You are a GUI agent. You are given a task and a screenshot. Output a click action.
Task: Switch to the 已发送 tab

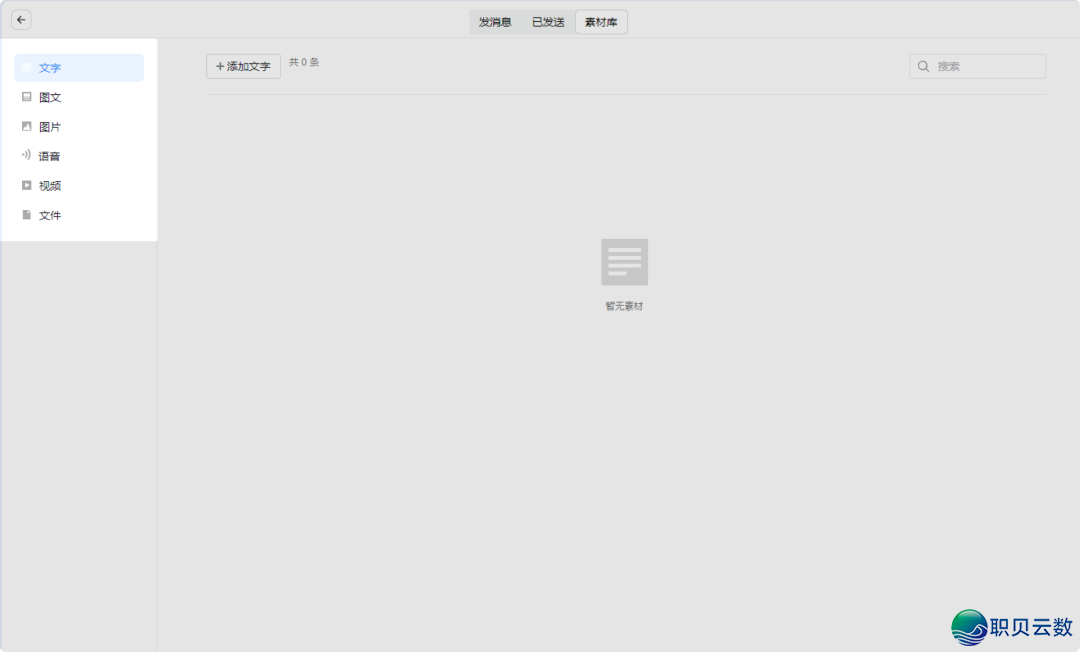pyautogui.click(x=548, y=22)
